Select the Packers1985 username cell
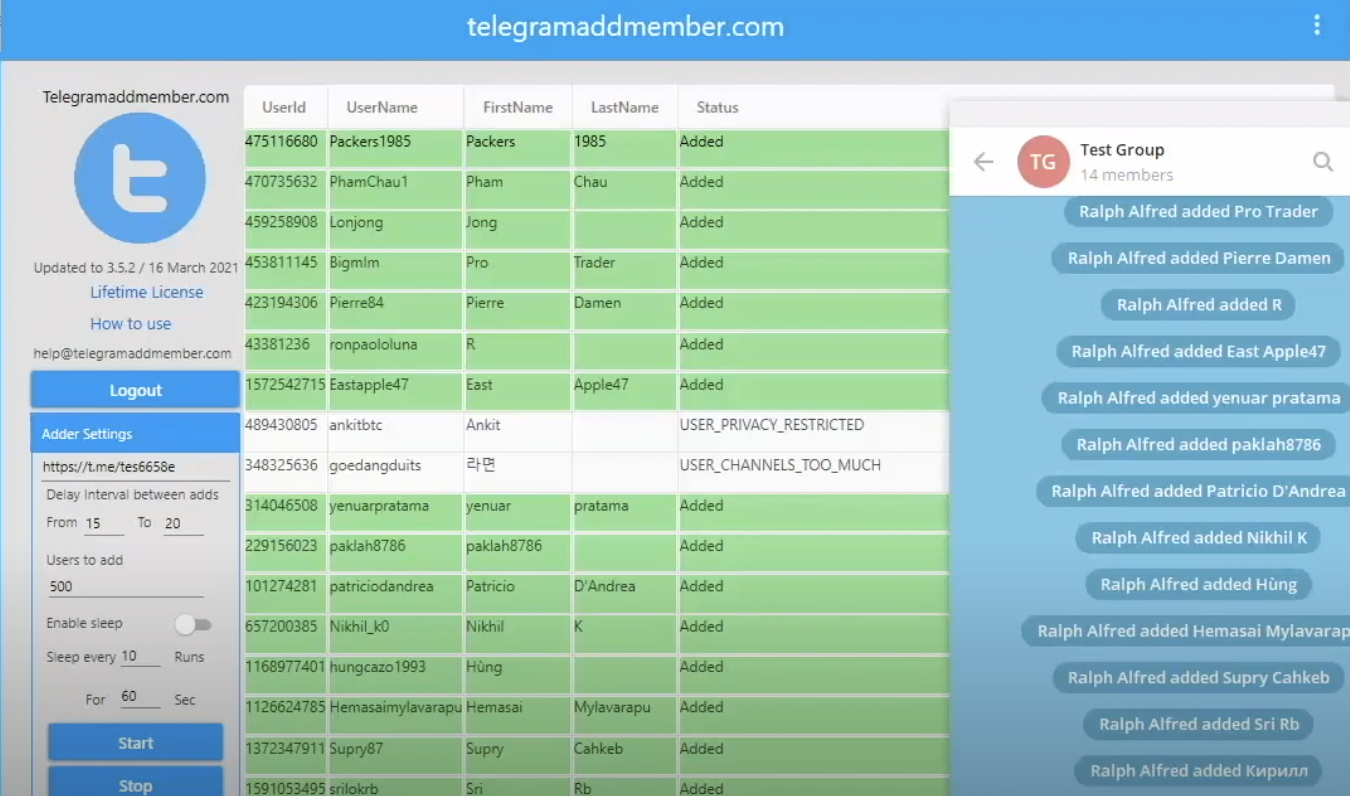 (395, 148)
